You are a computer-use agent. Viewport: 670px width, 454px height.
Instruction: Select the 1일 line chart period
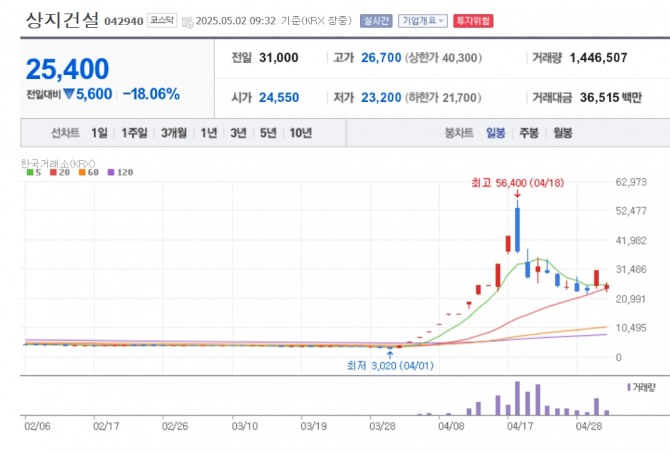click(99, 132)
